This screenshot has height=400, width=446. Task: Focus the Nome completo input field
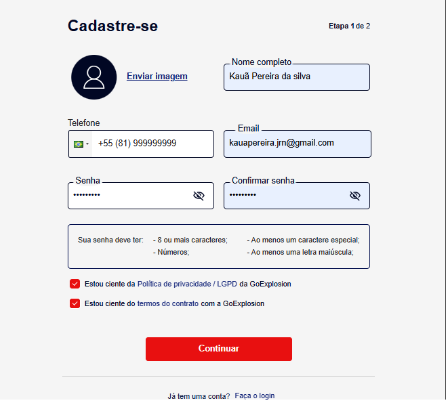coord(297,77)
